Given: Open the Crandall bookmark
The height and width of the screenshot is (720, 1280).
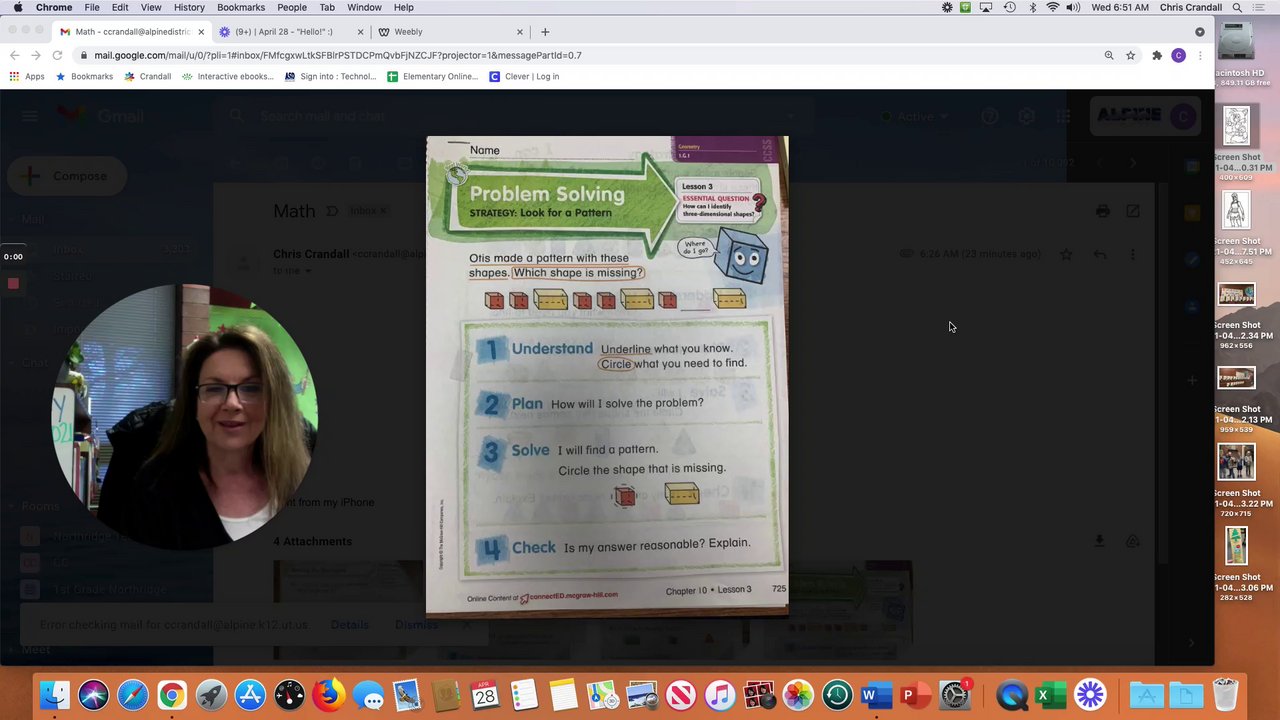Looking at the screenshot, I should pyautogui.click(x=147, y=76).
